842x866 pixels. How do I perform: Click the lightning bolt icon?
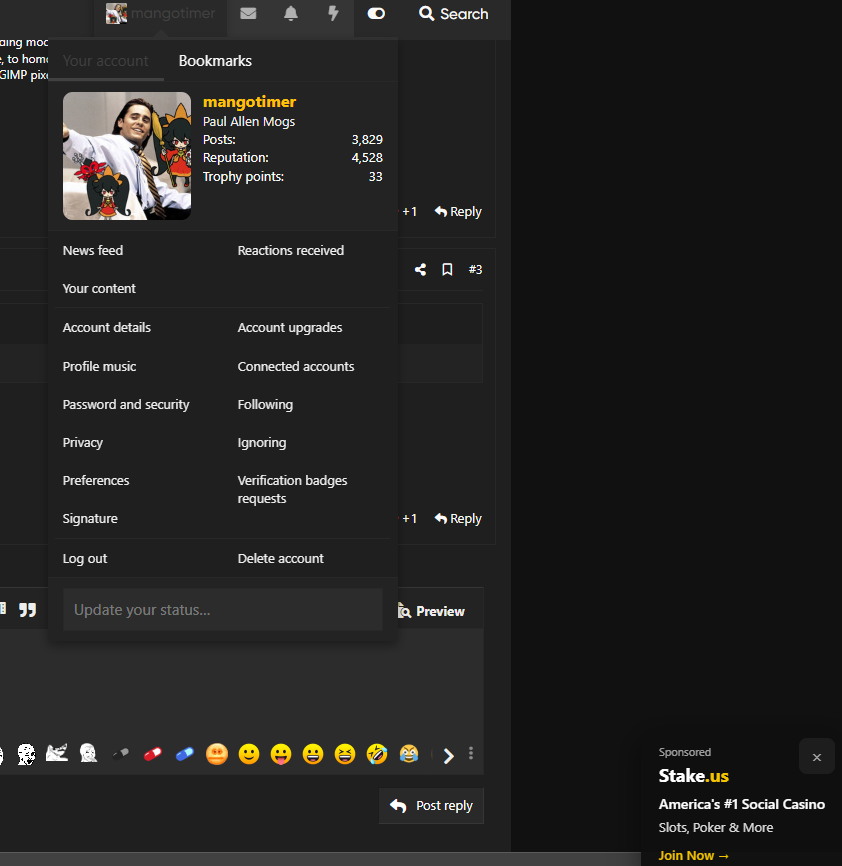coord(333,13)
